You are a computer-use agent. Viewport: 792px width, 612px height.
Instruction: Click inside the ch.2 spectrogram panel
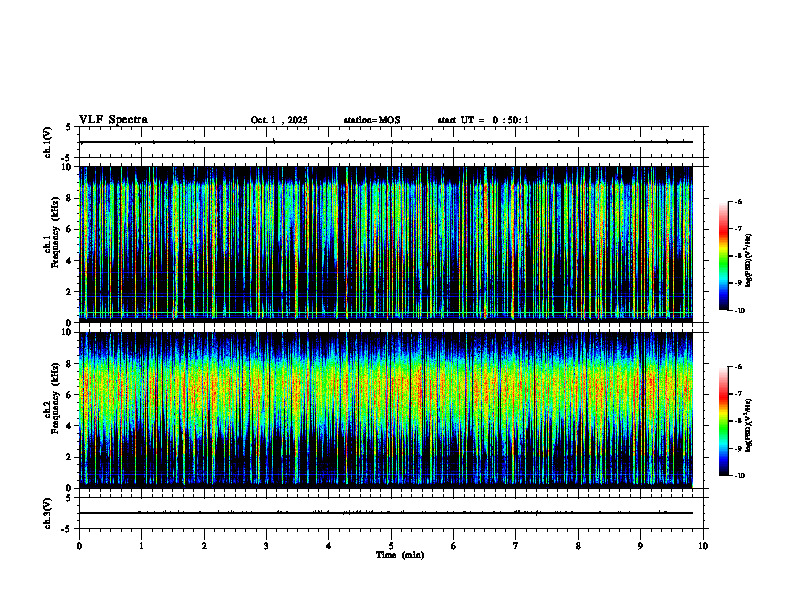[x=386, y=410]
